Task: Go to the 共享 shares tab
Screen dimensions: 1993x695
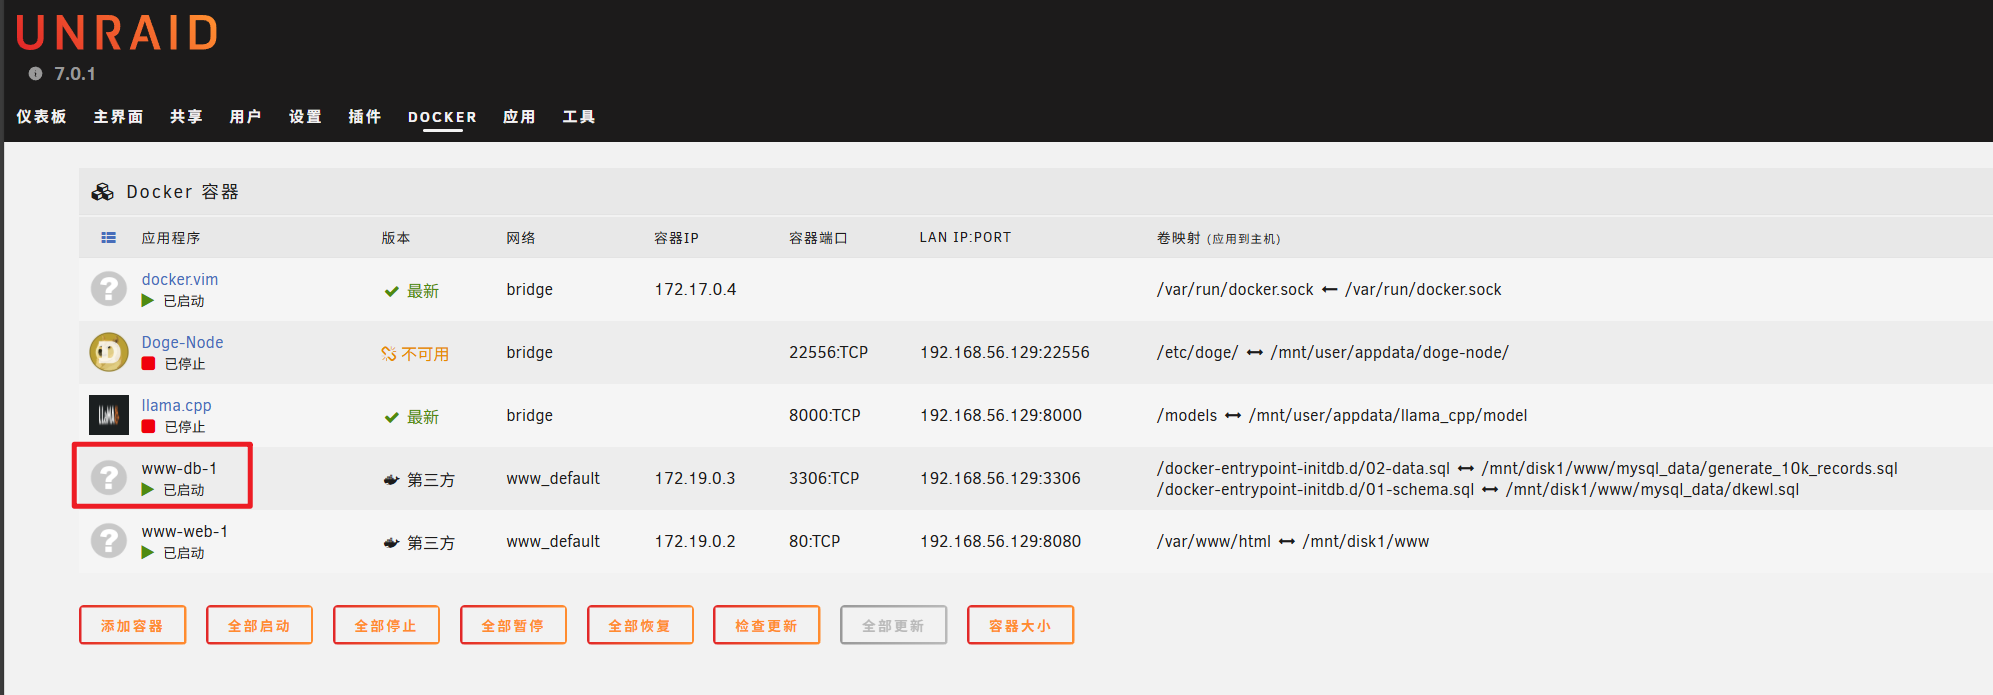Action: point(186,117)
